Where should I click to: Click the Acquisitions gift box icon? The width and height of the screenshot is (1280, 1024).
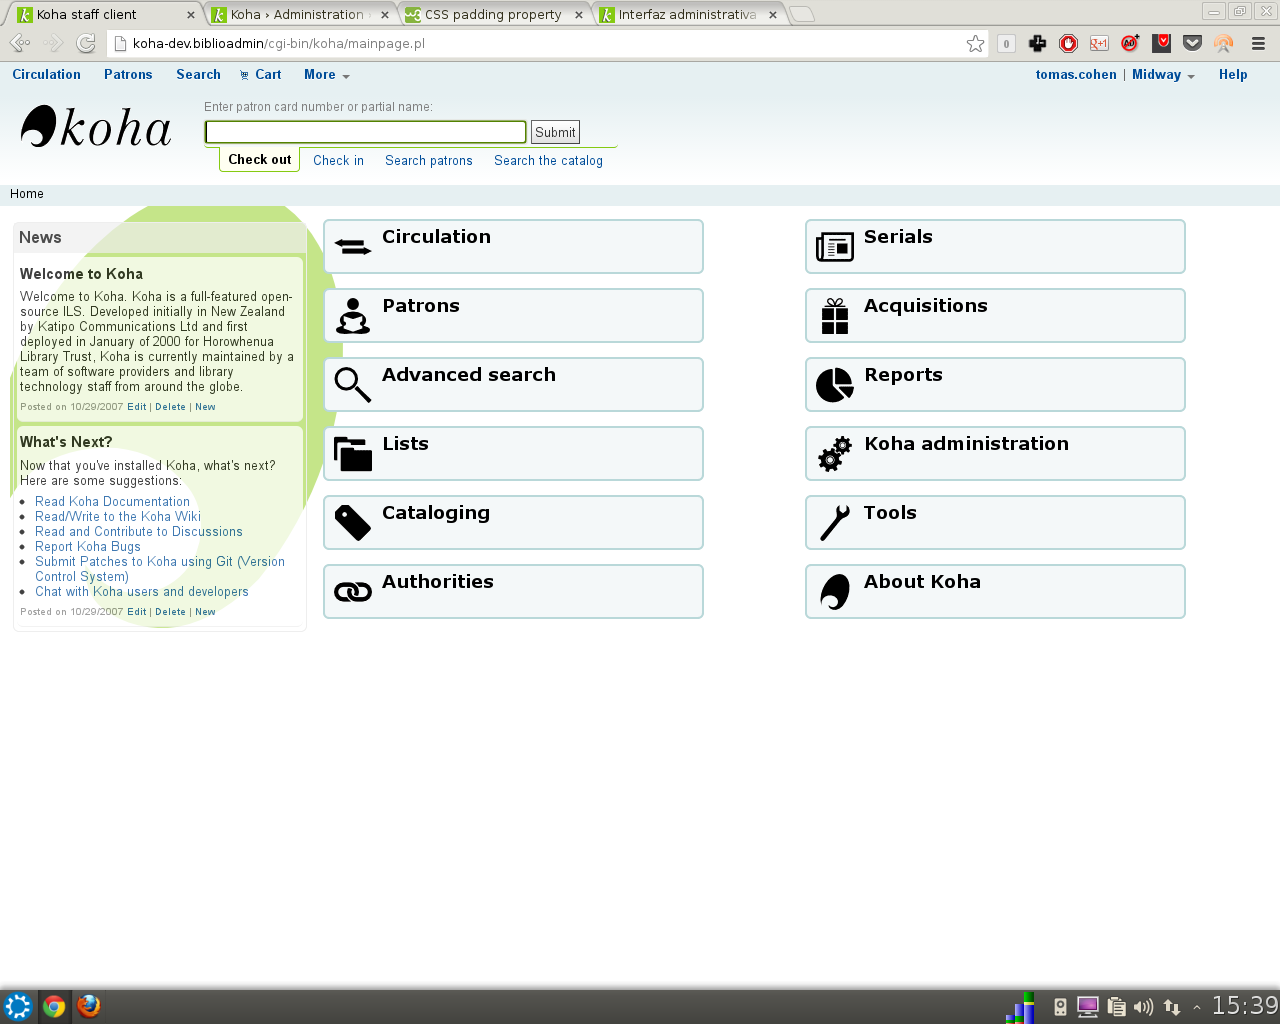[x=835, y=316]
